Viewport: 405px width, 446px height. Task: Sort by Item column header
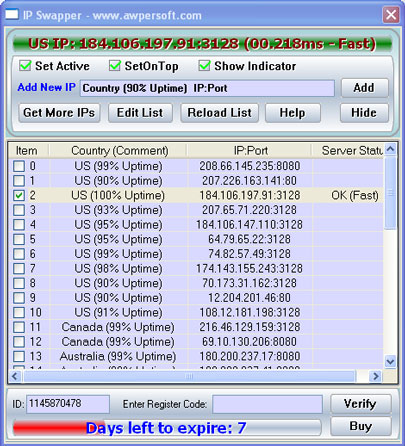[29, 151]
